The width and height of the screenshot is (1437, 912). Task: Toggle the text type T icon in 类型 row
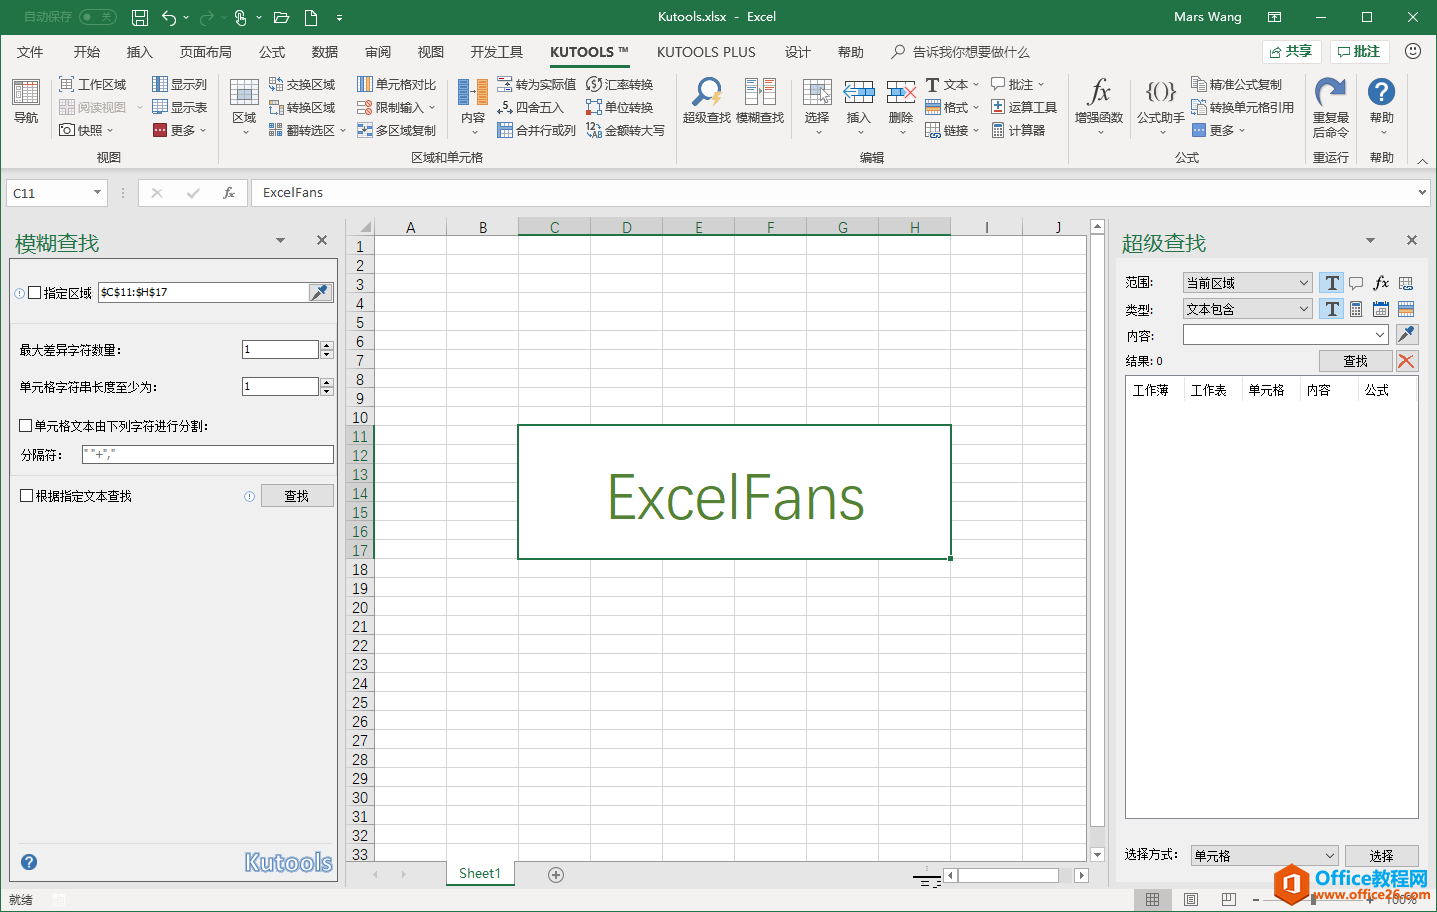tap(1331, 309)
